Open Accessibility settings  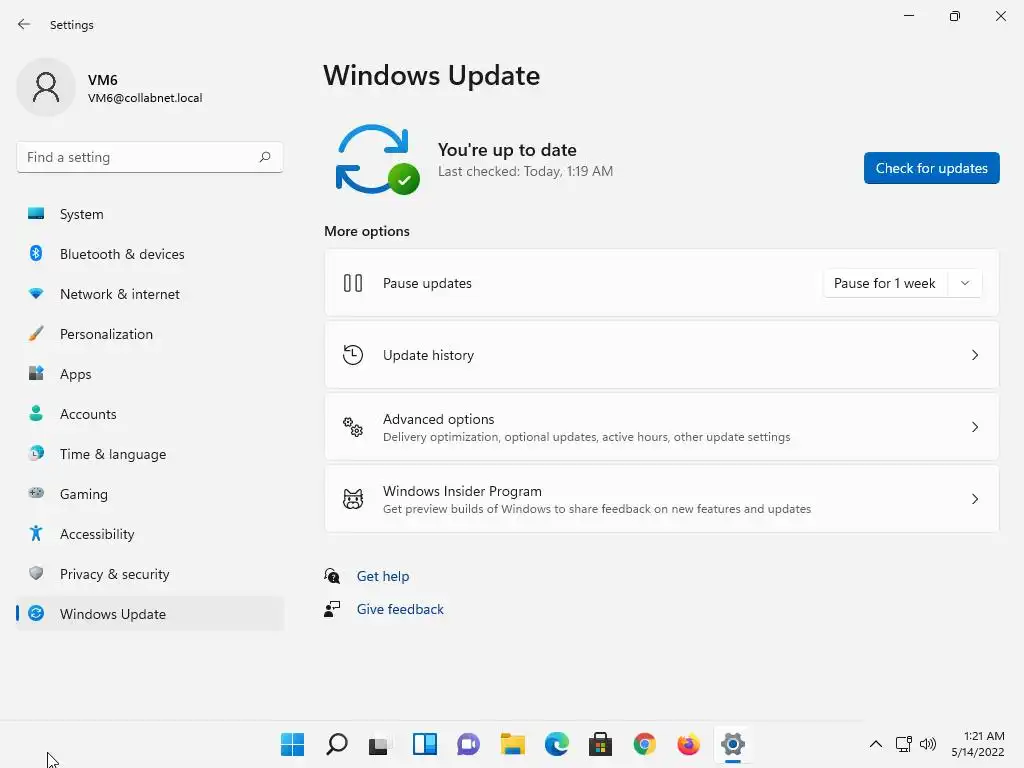click(x=150, y=534)
